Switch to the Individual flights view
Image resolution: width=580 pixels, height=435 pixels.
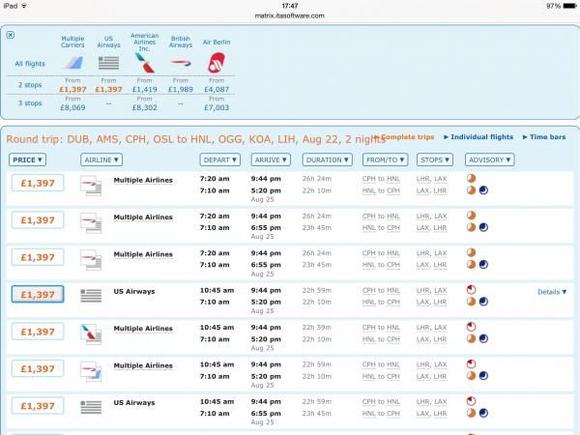479,137
